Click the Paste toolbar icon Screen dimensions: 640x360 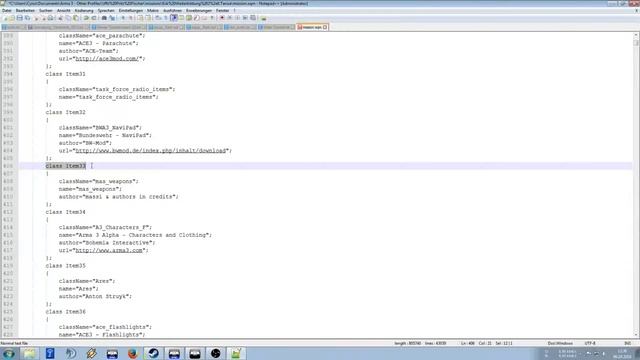[76, 18]
